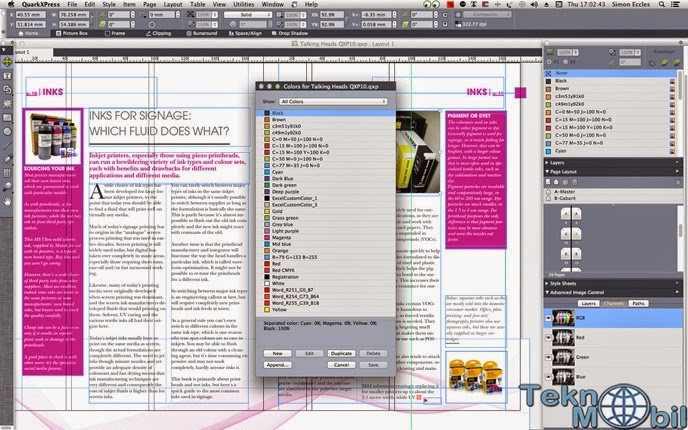Select the Magenta color in Colors dialog list
This screenshot has width=688, height=430.
pos(326,237)
